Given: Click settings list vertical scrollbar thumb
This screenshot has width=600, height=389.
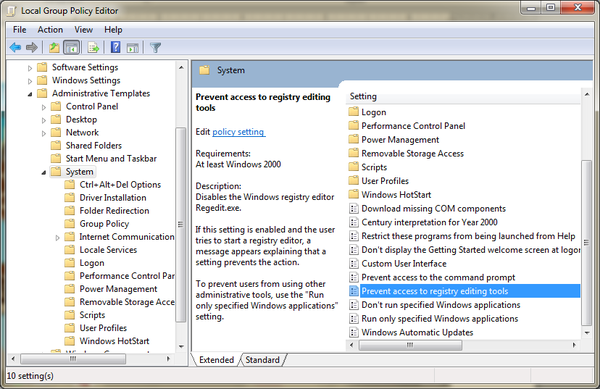Looking at the screenshot, I should click(586, 243).
